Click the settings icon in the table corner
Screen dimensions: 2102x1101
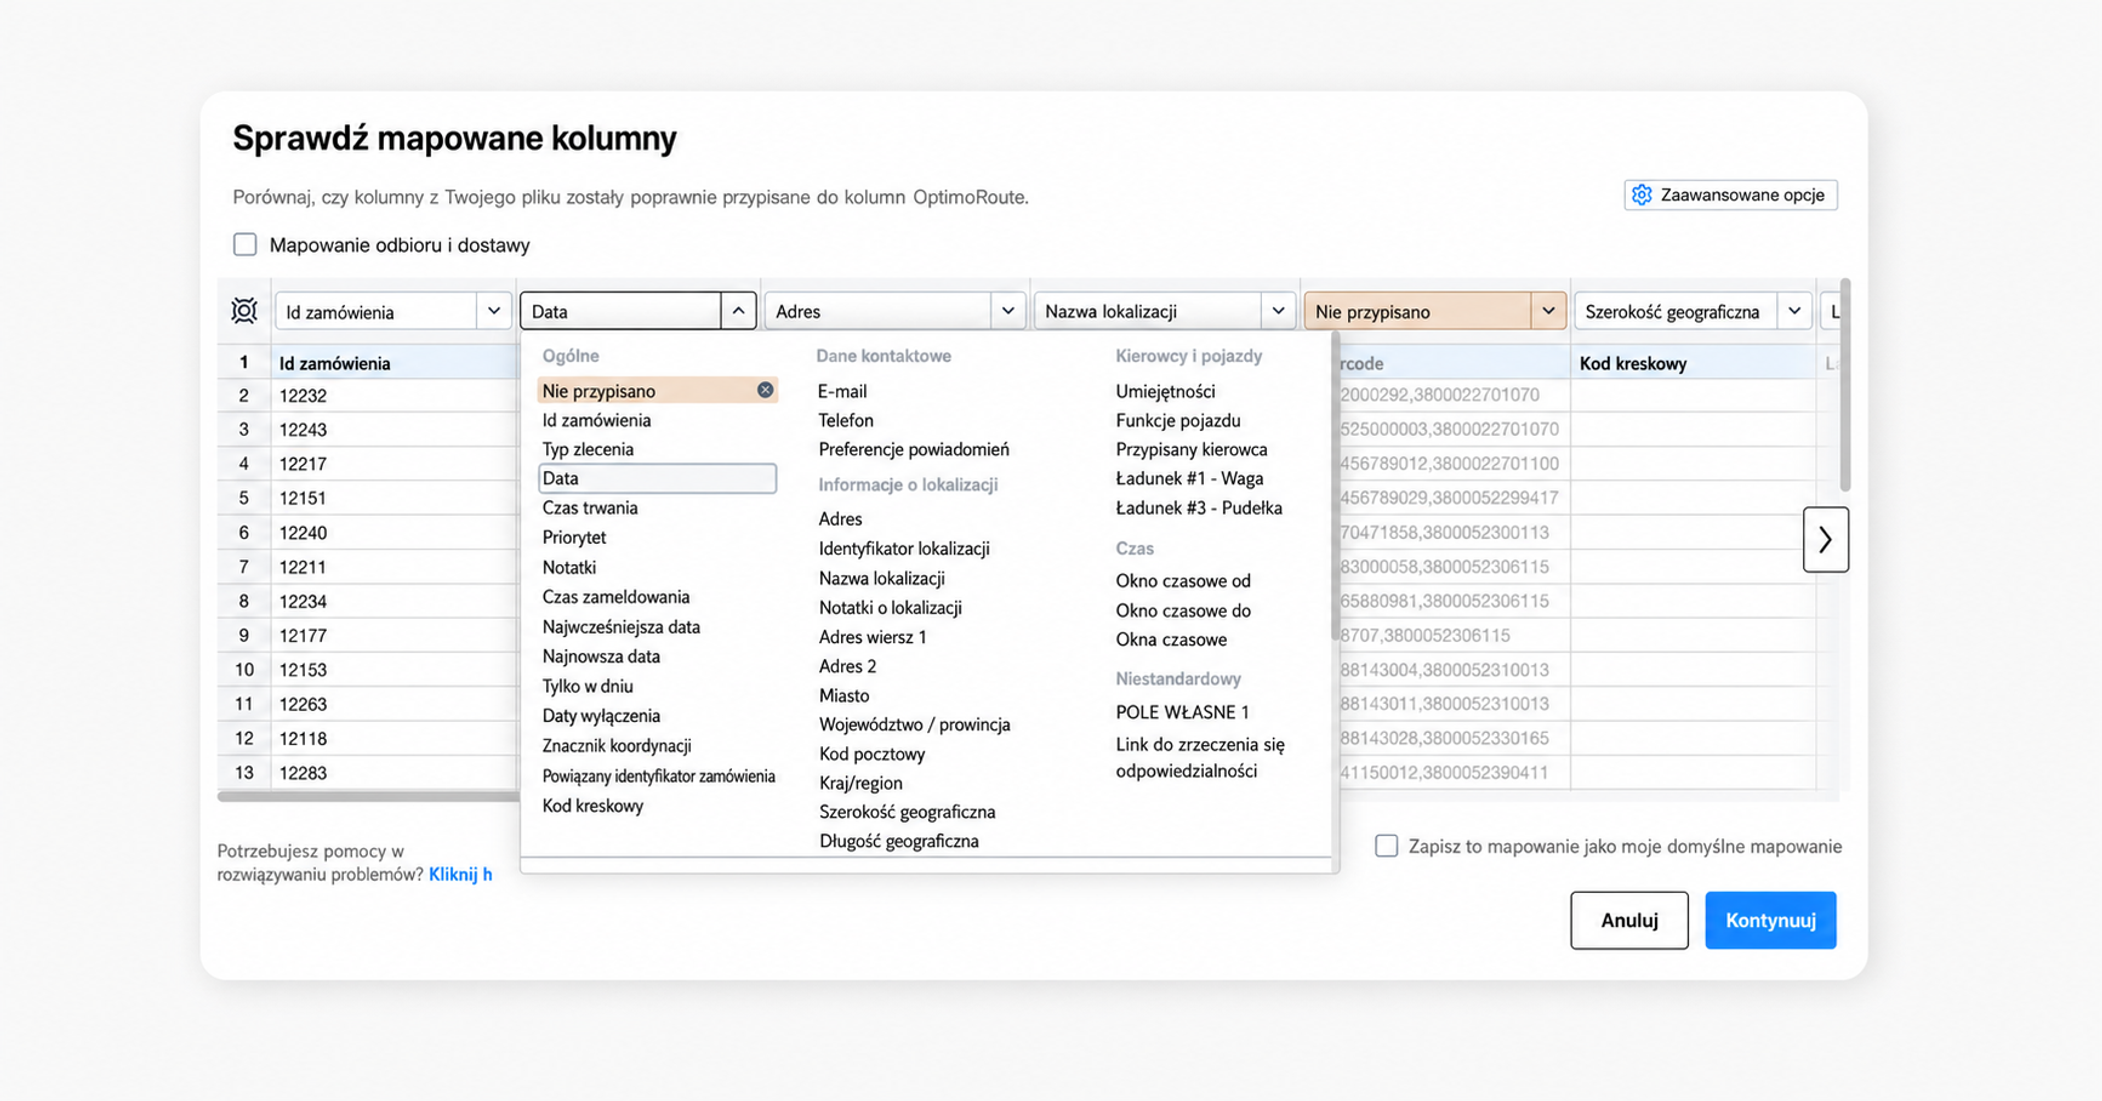tap(244, 311)
